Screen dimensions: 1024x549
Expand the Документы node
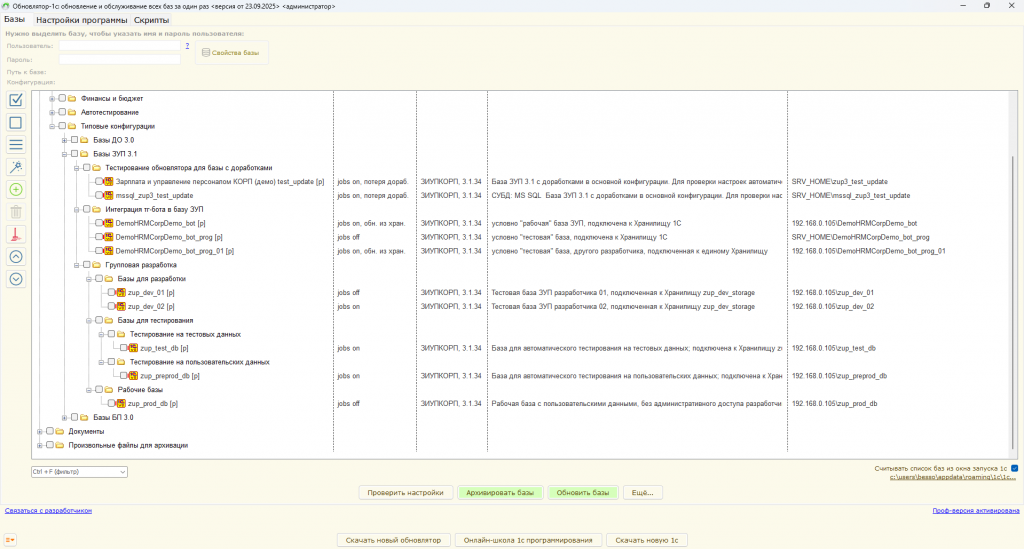[40, 431]
